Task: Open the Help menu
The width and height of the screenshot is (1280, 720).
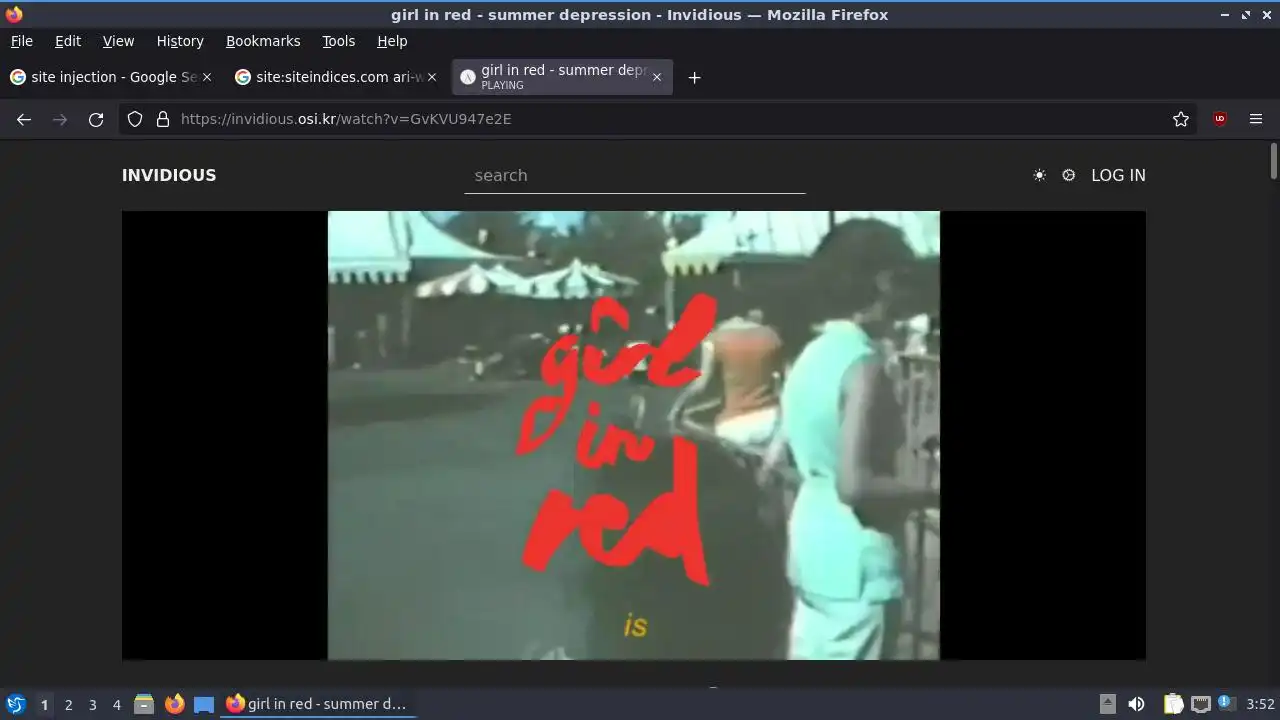Action: click(x=392, y=41)
